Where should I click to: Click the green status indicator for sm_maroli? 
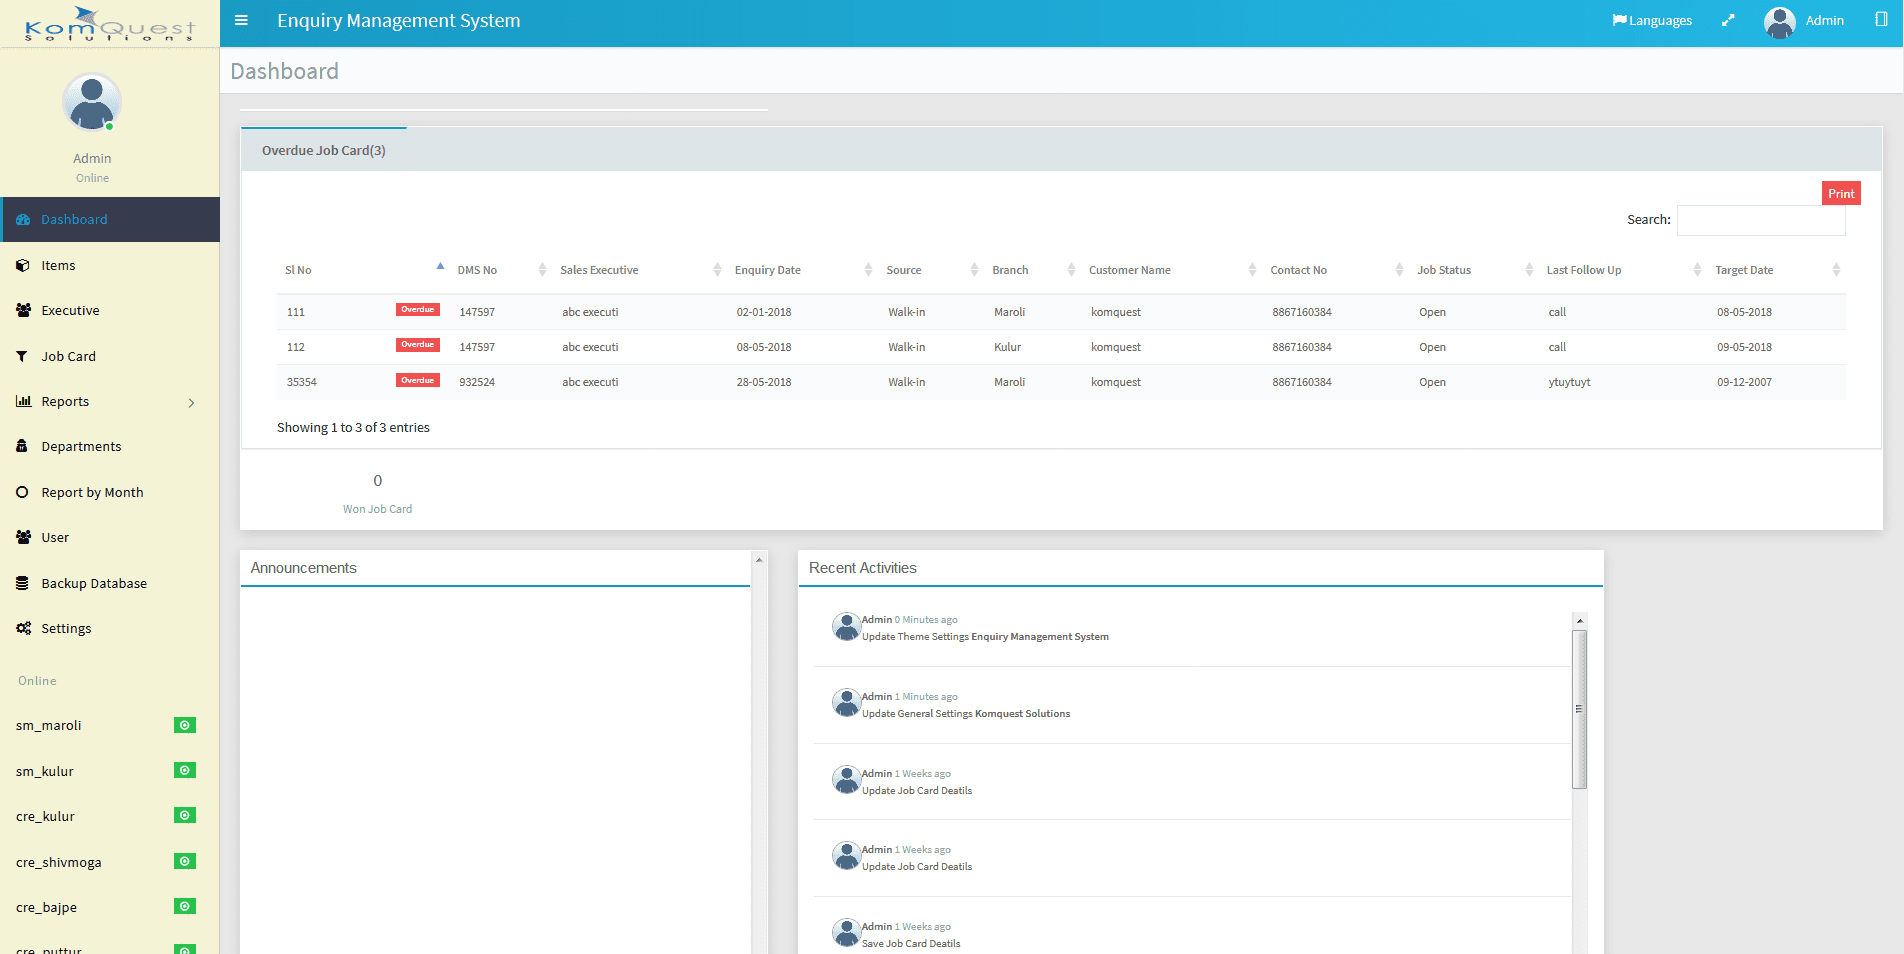[x=185, y=725]
